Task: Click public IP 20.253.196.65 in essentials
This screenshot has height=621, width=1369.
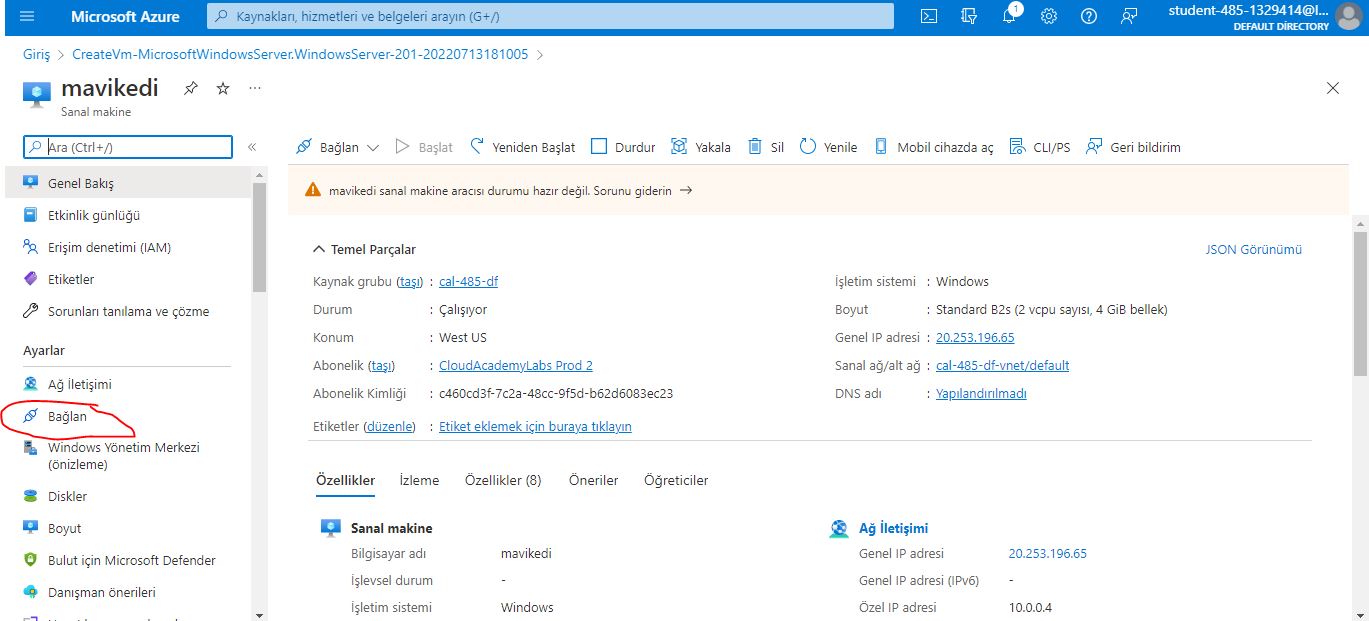Action: tap(975, 337)
